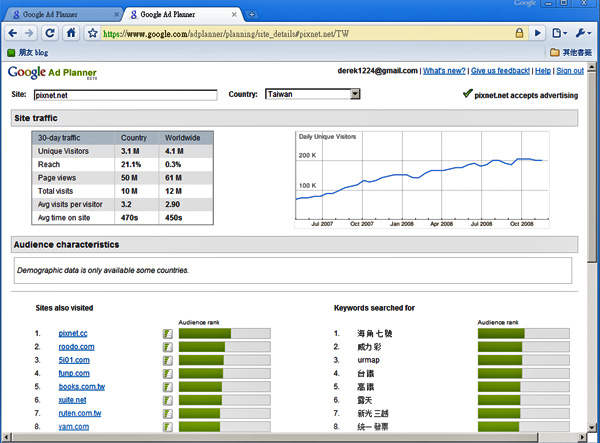Click the green accepts-advertising checkmark
The image size is (600, 443).
tap(467, 93)
